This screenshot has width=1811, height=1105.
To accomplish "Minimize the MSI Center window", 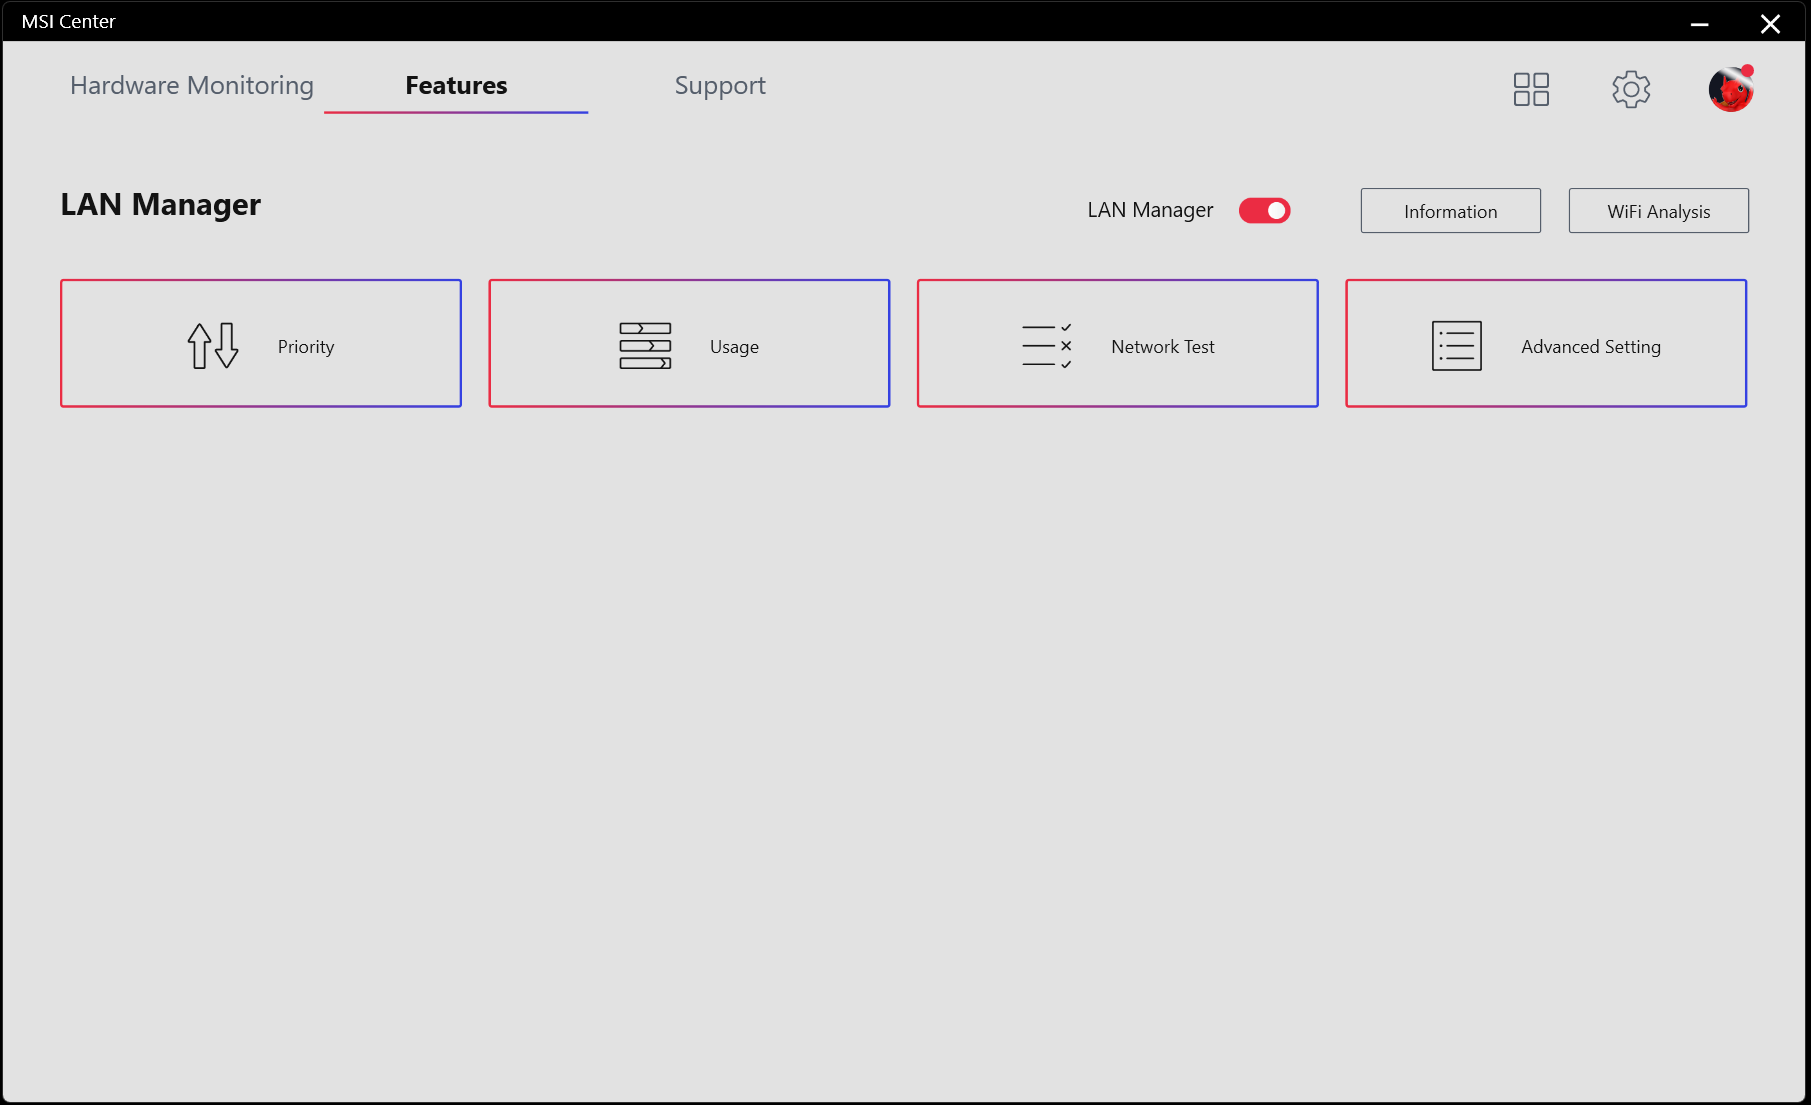I will [1699, 23].
